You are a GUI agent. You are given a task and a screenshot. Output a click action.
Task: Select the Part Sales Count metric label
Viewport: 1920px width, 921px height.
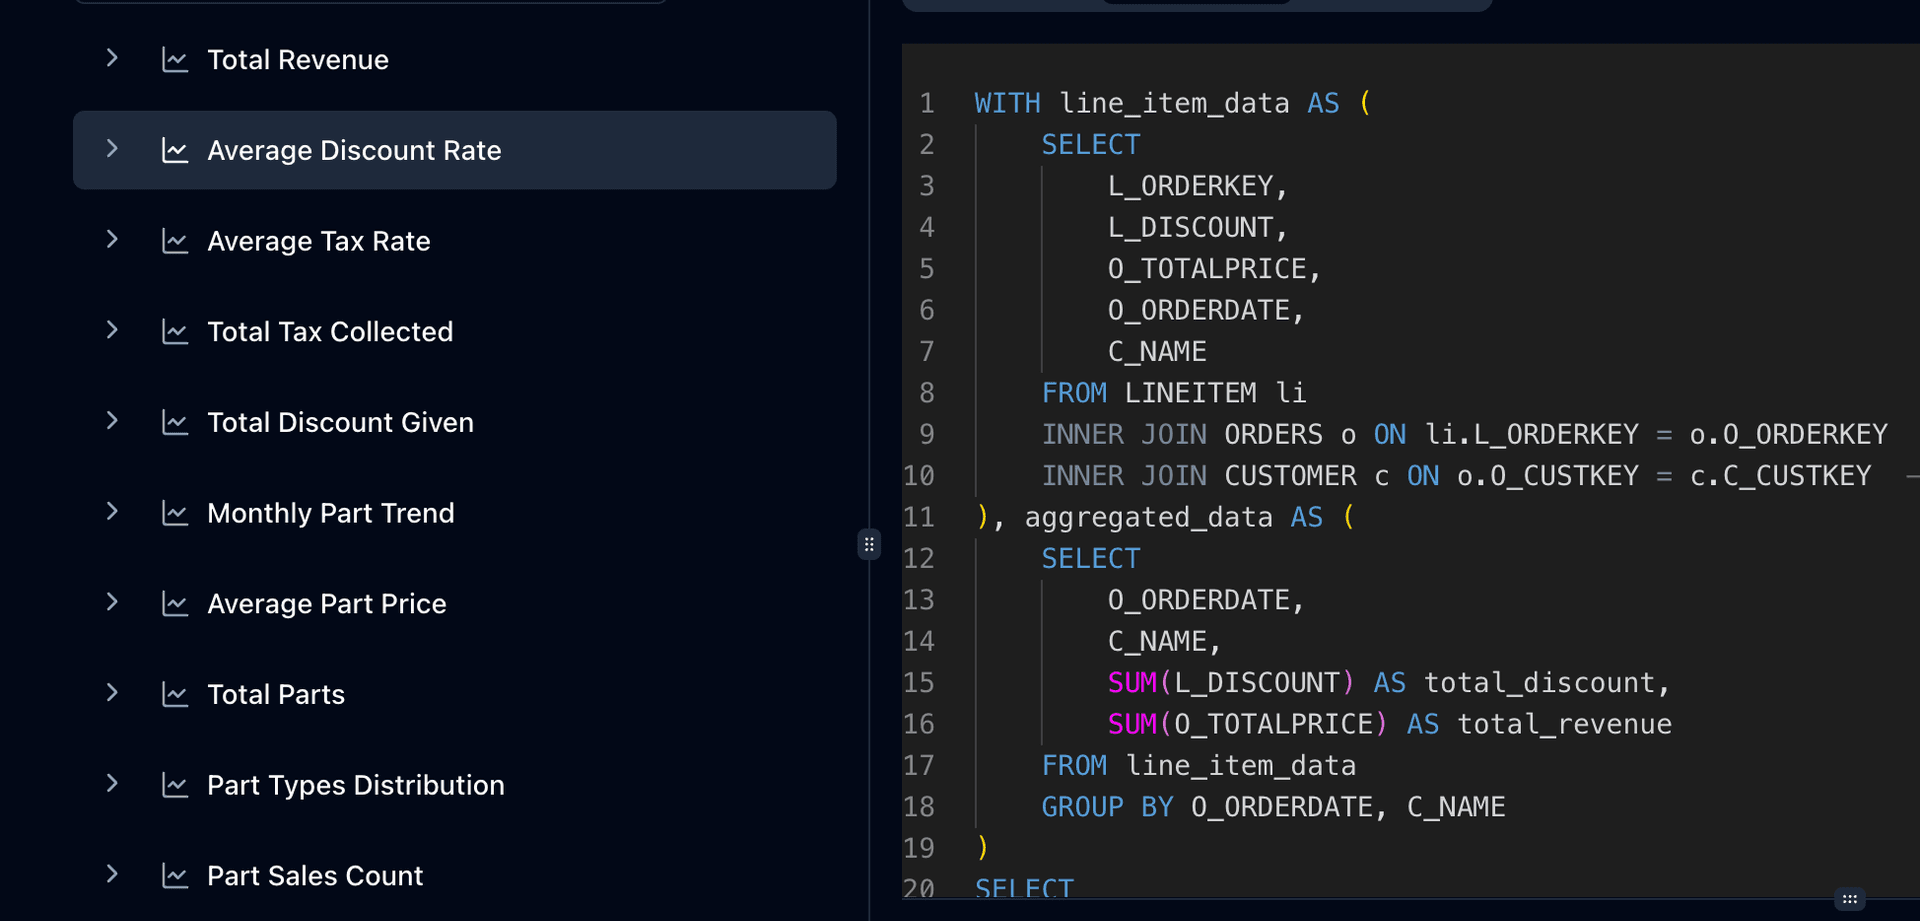click(315, 876)
